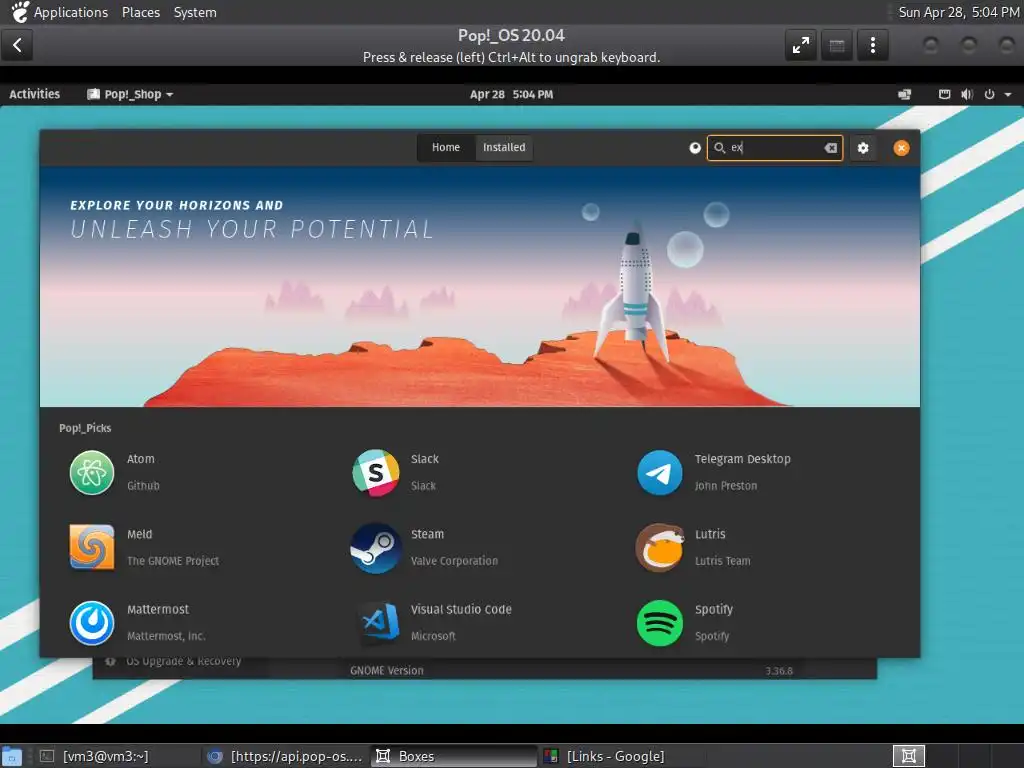Open Boxes three-dot menu
Viewport: 1024px width, 768px height.
tap(872, 45)
